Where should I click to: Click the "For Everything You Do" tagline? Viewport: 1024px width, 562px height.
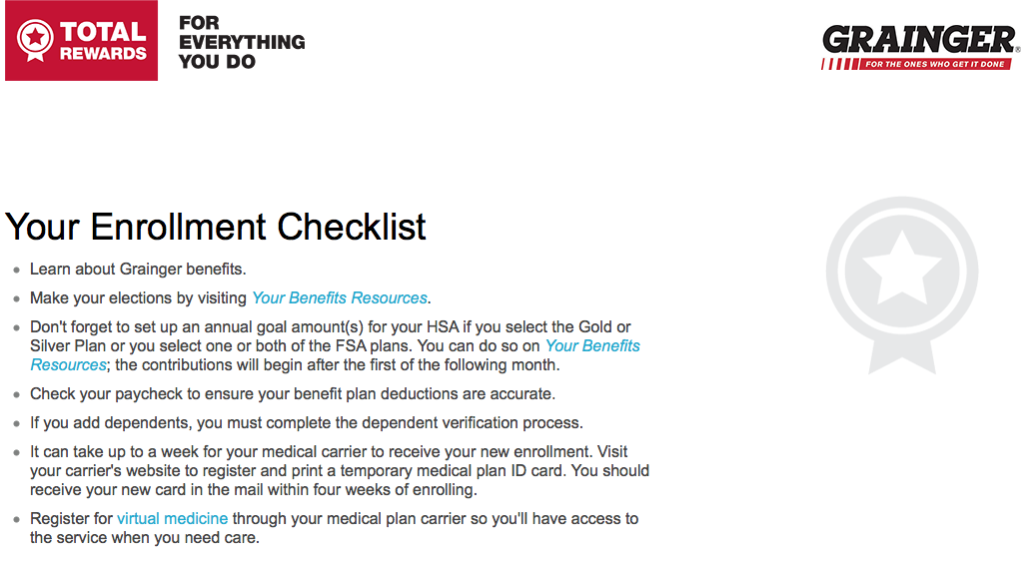click(x=241, y=42)
